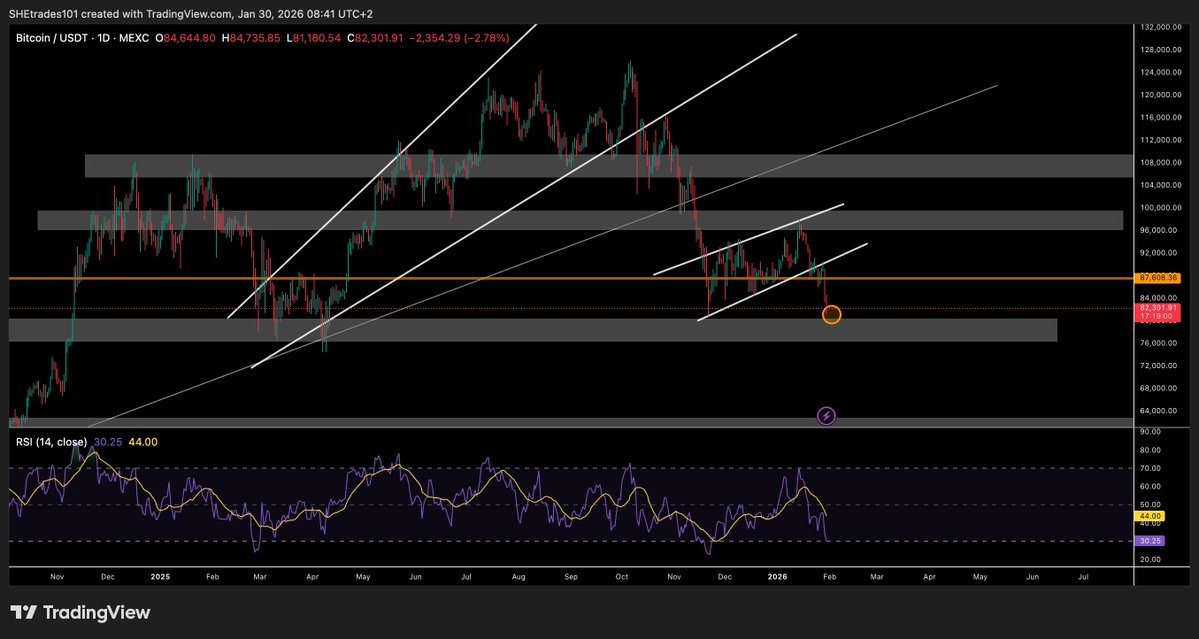
Task: Click the Sep label on time axis
Action: tap(570, 577)
